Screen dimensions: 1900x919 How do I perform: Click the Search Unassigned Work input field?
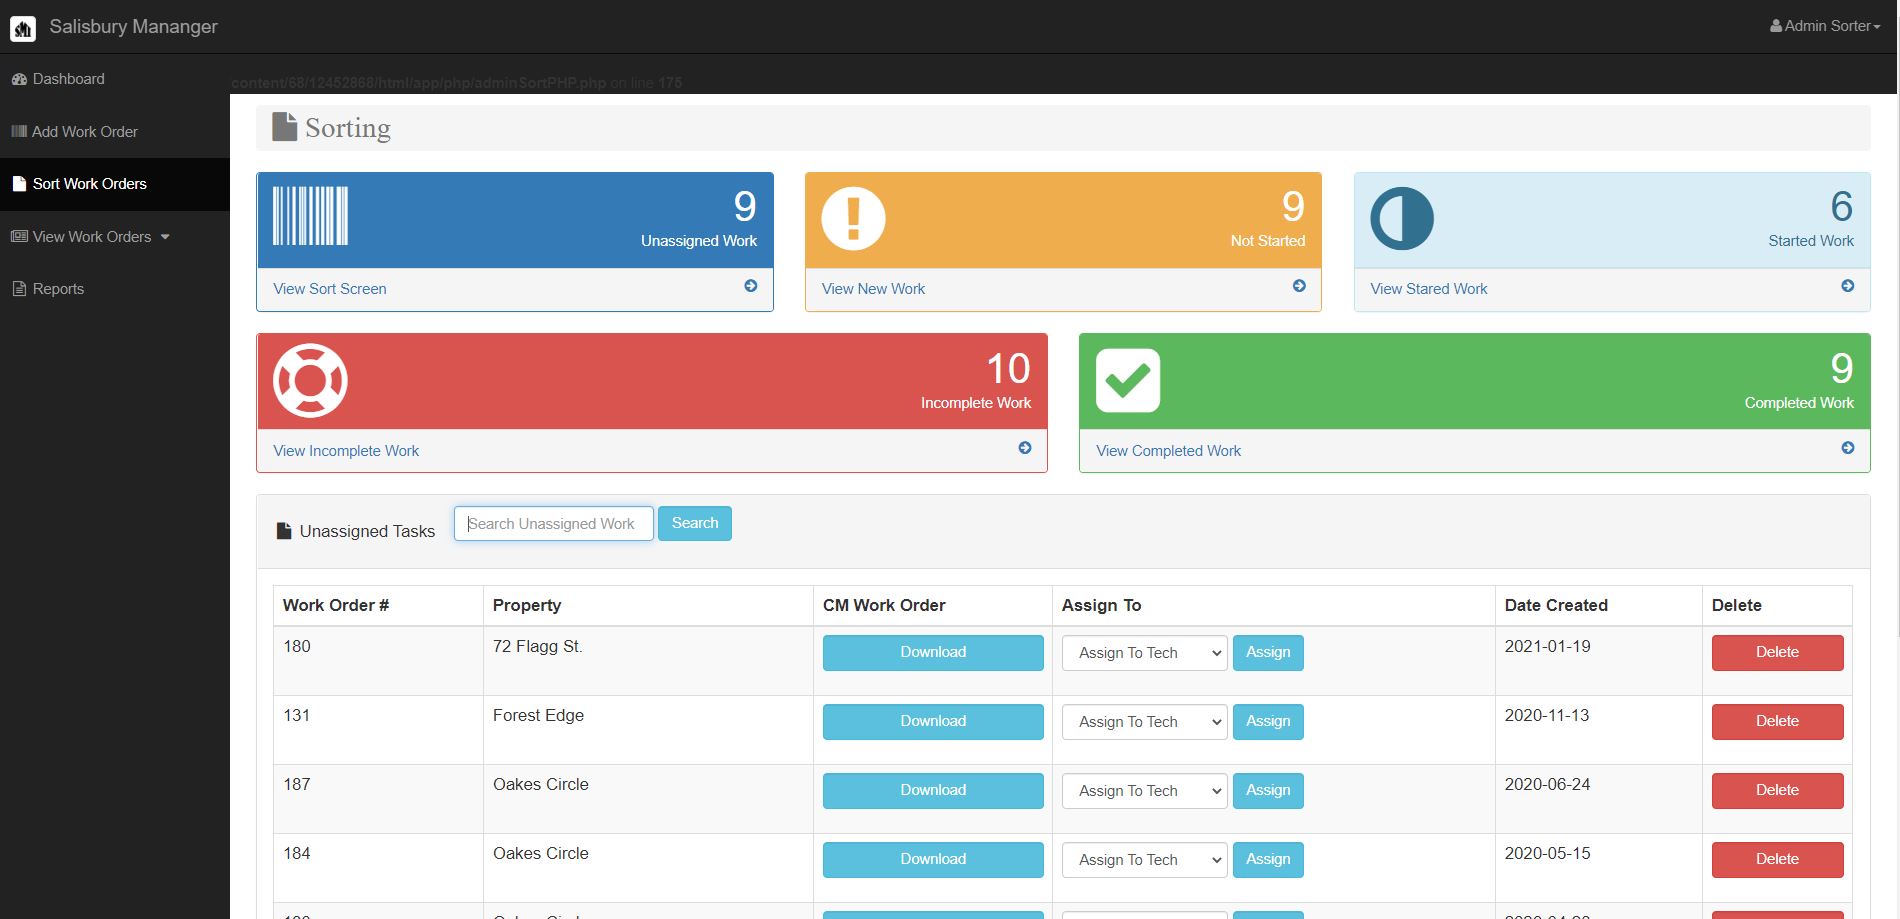(x=553, y=523)
